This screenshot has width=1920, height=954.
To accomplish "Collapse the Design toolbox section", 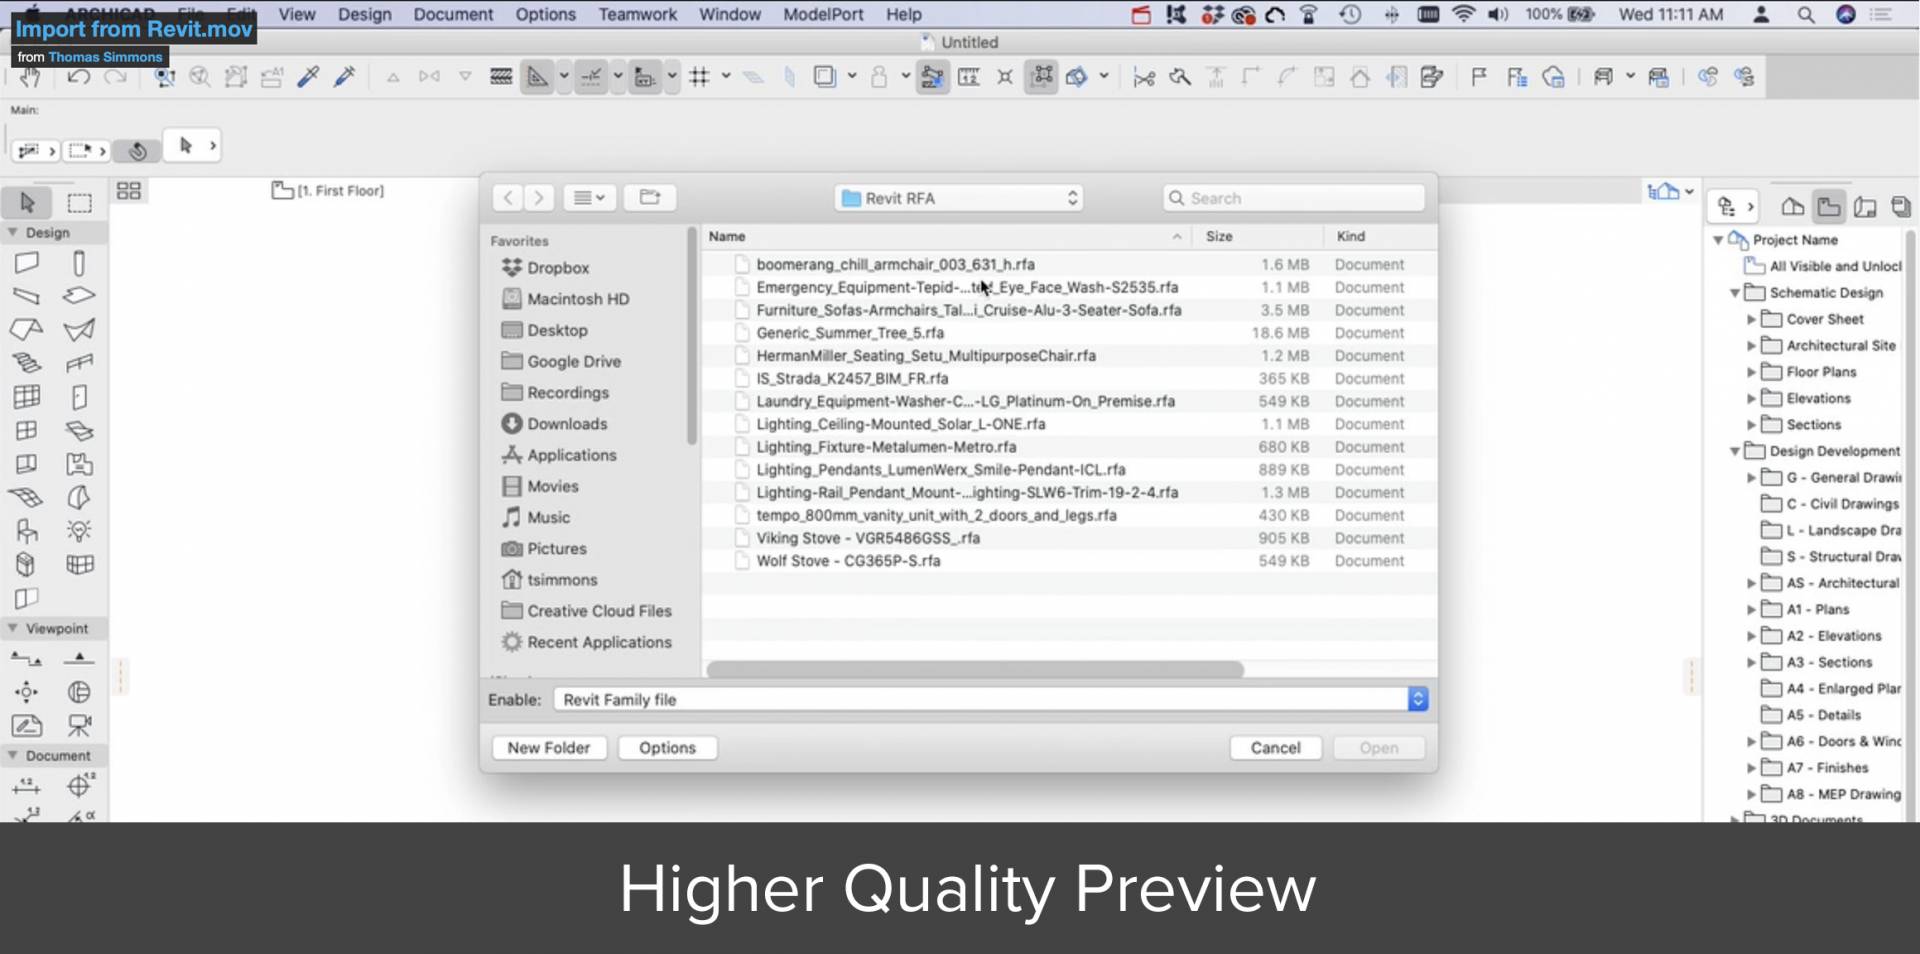I will (x=13, y=232).
